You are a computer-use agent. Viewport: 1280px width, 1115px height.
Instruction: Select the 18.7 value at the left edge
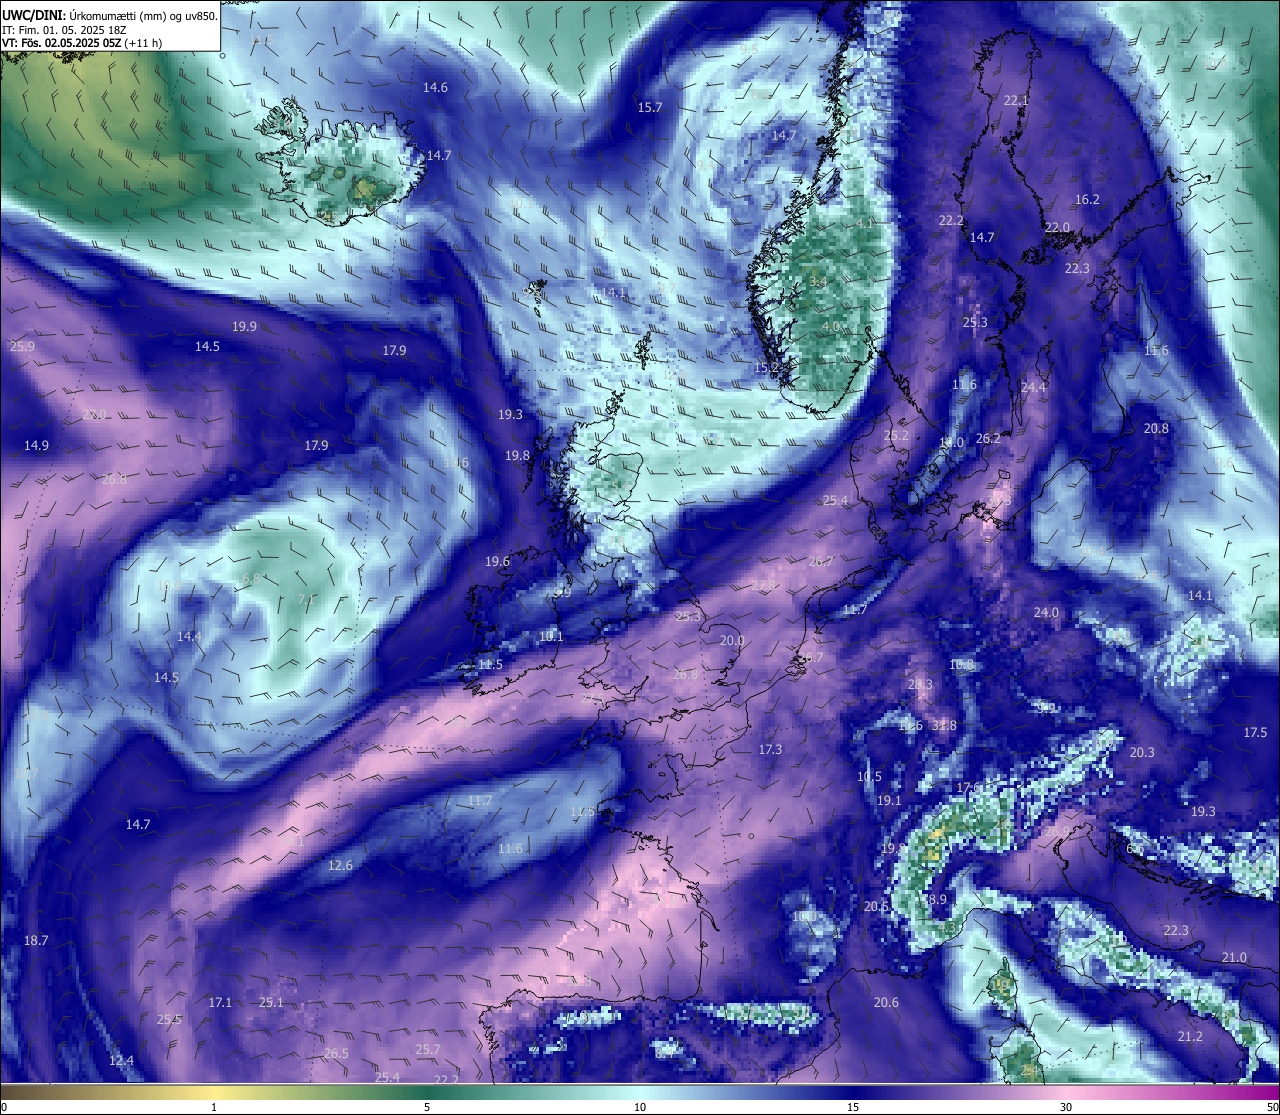(x=36, y=941)
